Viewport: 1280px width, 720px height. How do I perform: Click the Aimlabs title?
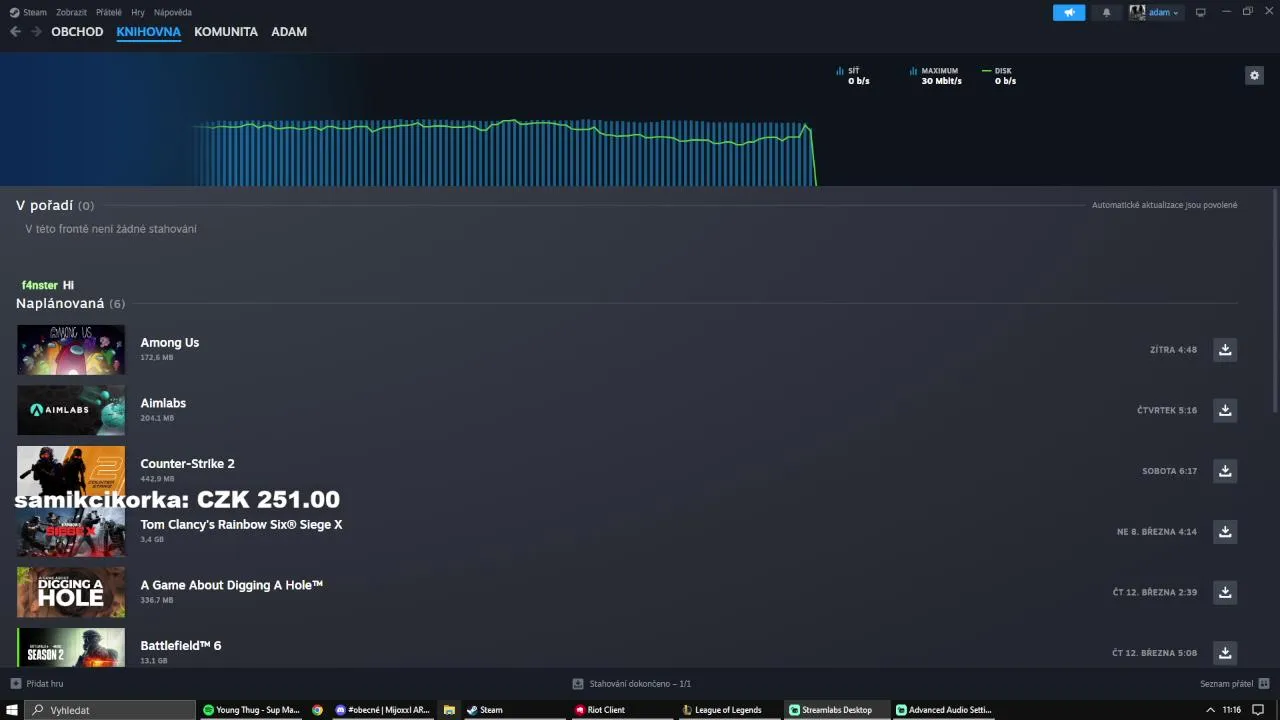point(163,403)
